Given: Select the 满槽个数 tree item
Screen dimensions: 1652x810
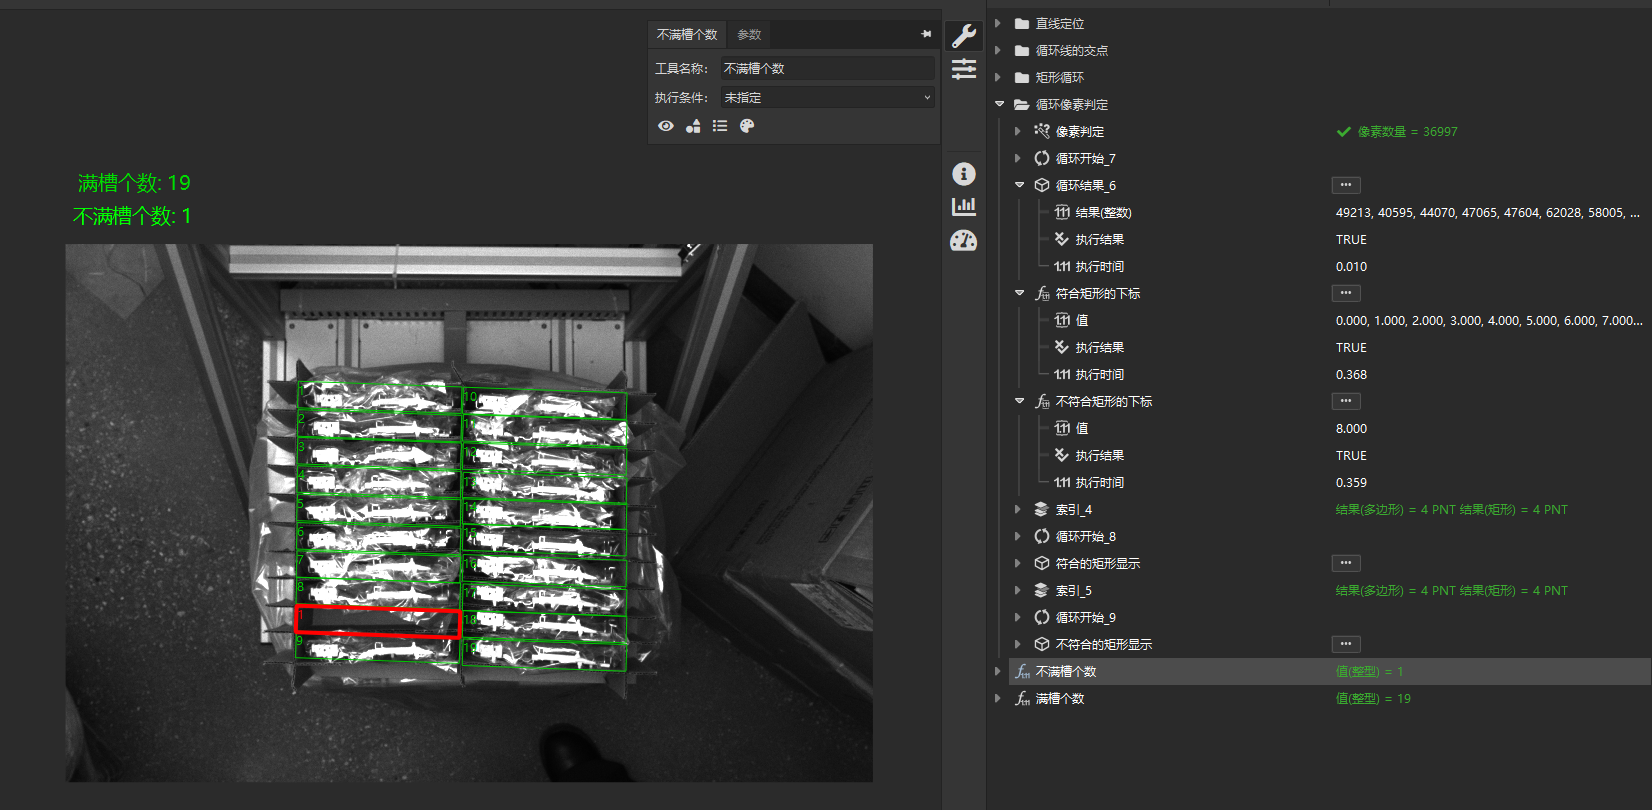Looking at the screenshot, I should (1059, 698).
